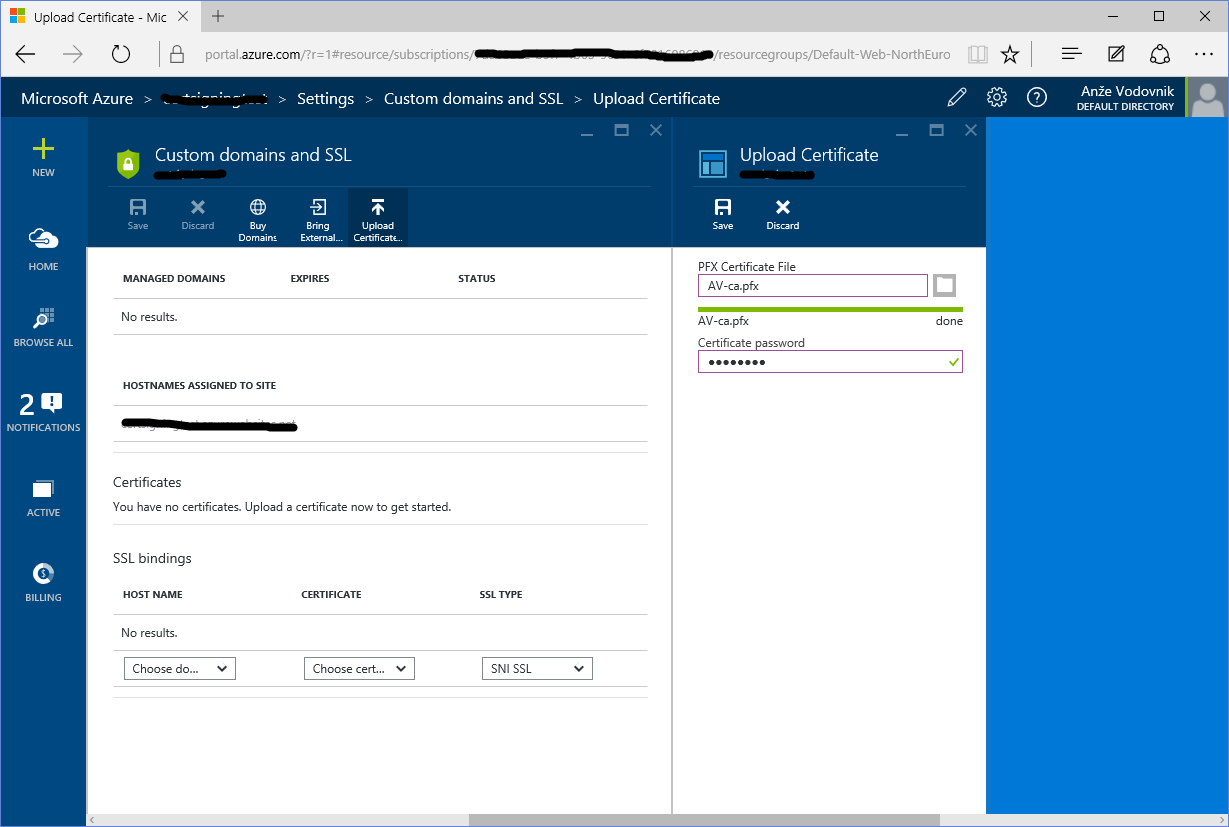Save the Upload Certificate blade
Image resolution: width=1229 pixels, height=827 pixels.
[723, 214]
